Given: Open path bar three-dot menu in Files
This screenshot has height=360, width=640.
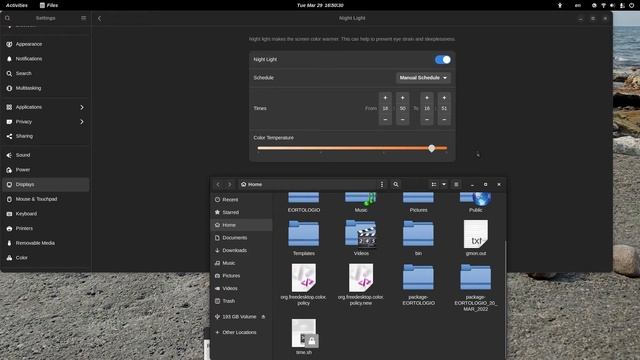Looking at the screenshot, I should 382,184.
